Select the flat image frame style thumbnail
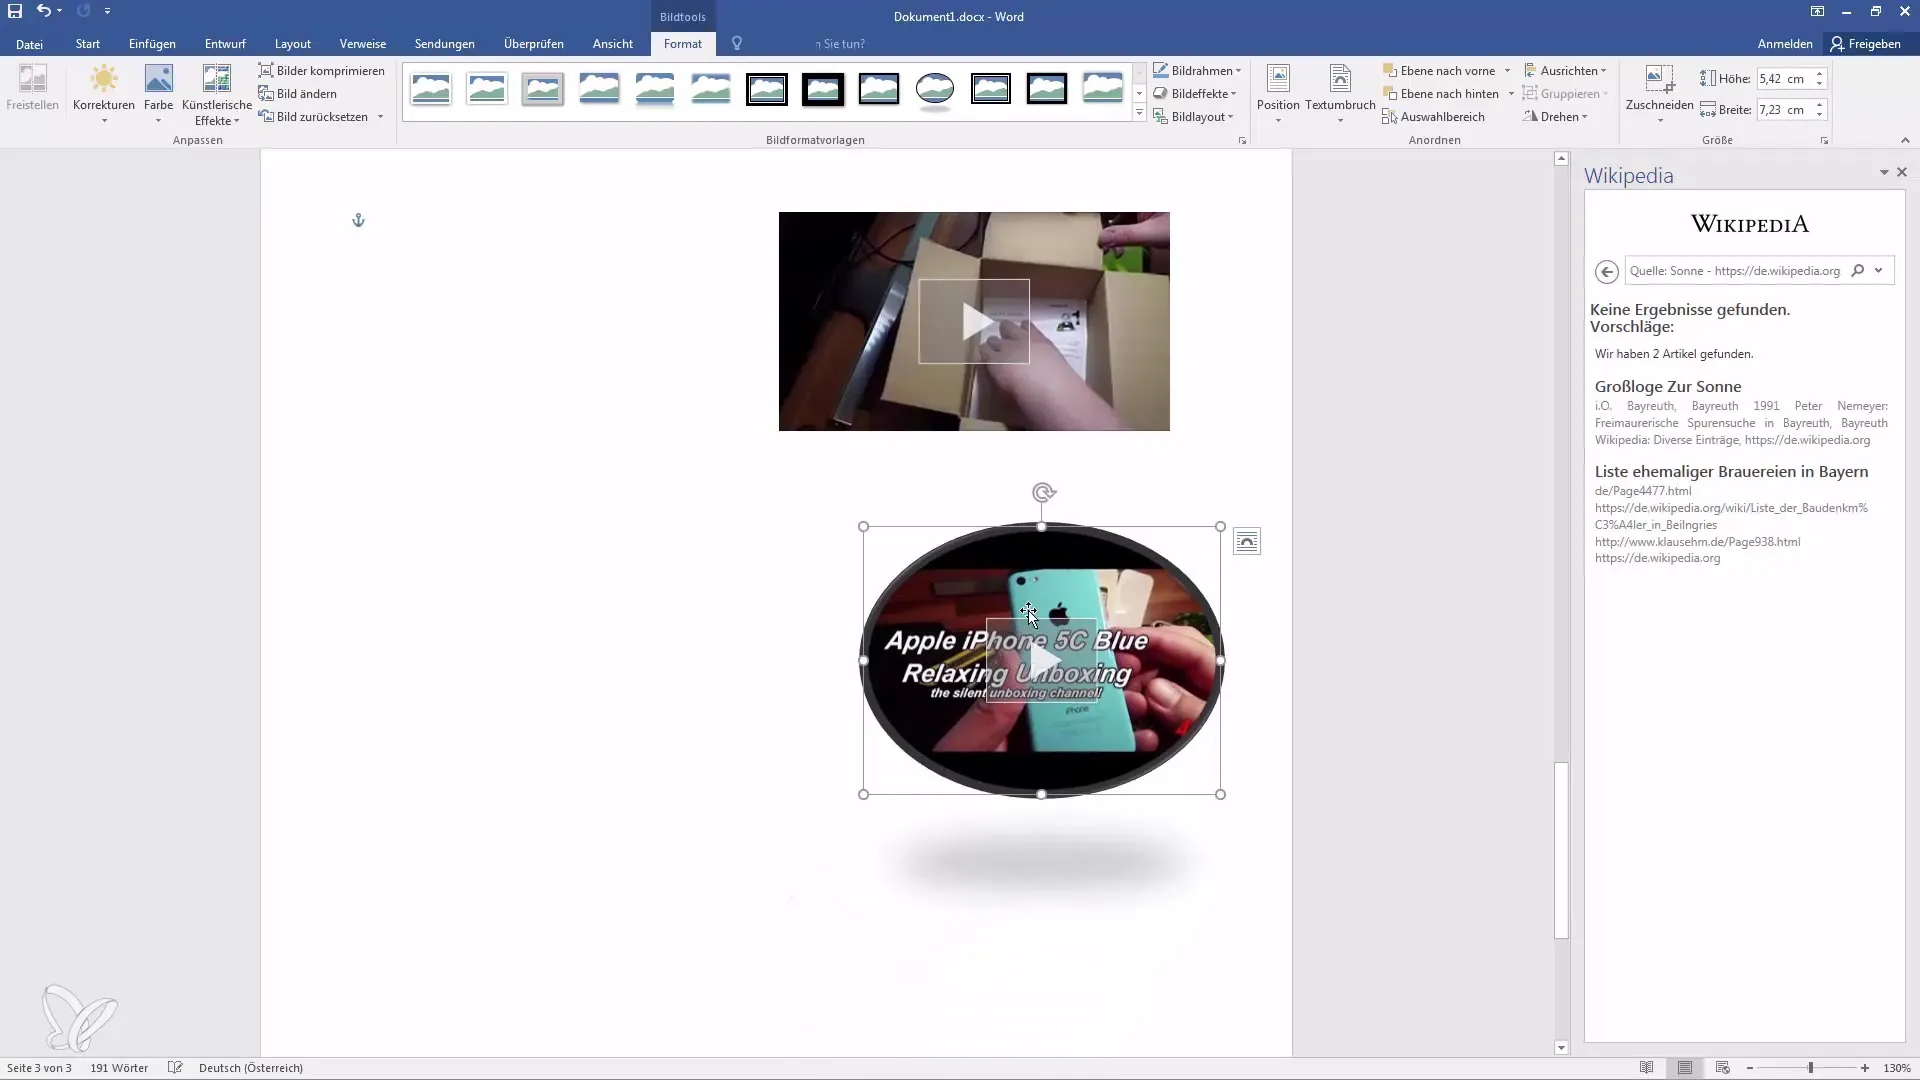The image size is (1920, 1080). point(767,87)
